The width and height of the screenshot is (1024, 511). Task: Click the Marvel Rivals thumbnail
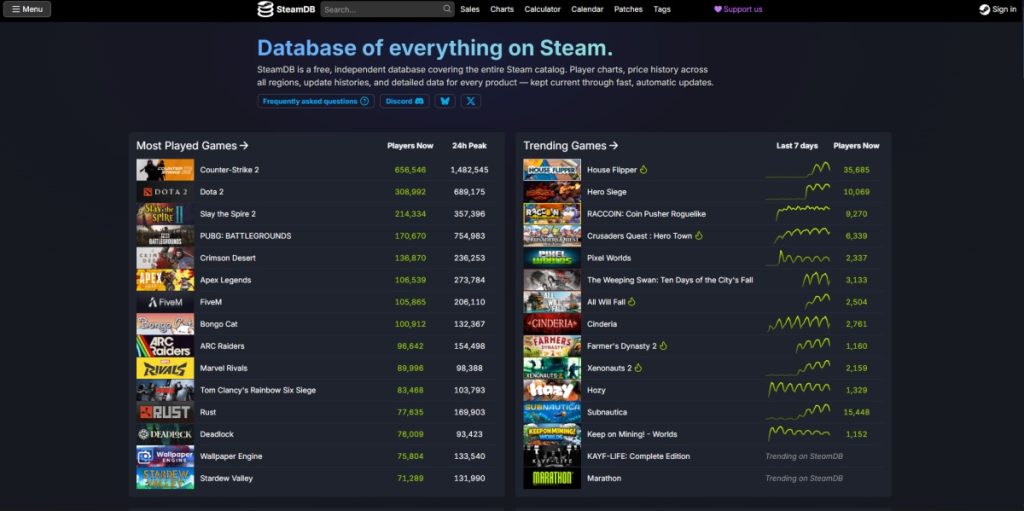tap(165, 368)
